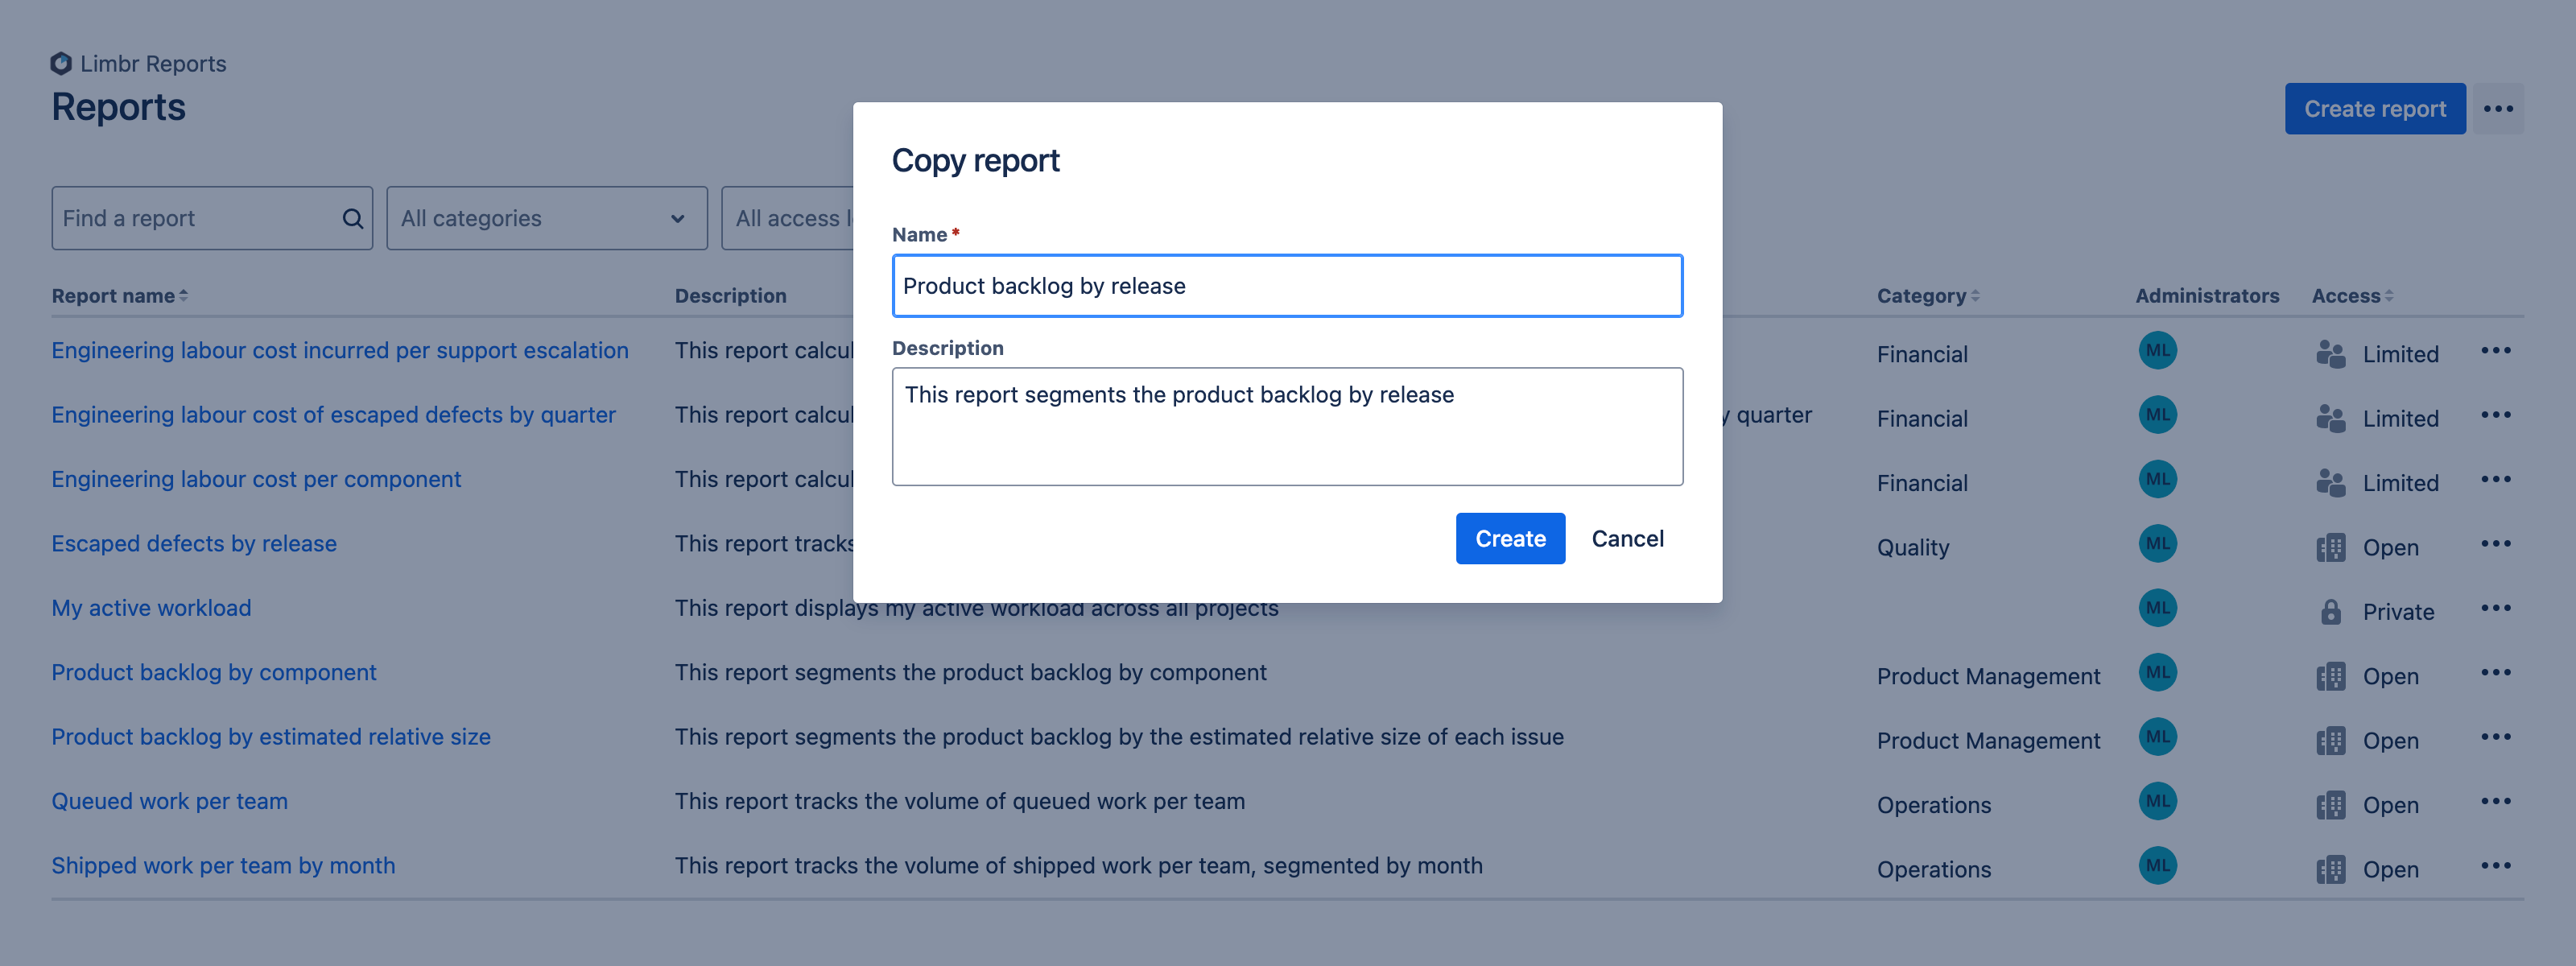Click the Description column header
Viewport: 2576px width, 966px height.
point(730,296)
